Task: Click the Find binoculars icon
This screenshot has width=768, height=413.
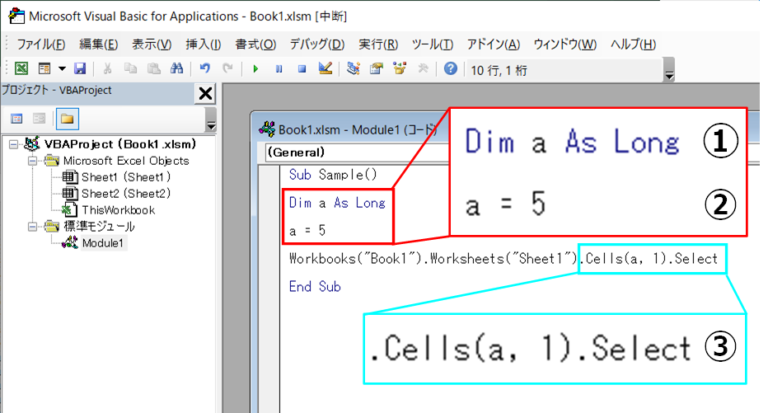Action: [x=176, y=69]
